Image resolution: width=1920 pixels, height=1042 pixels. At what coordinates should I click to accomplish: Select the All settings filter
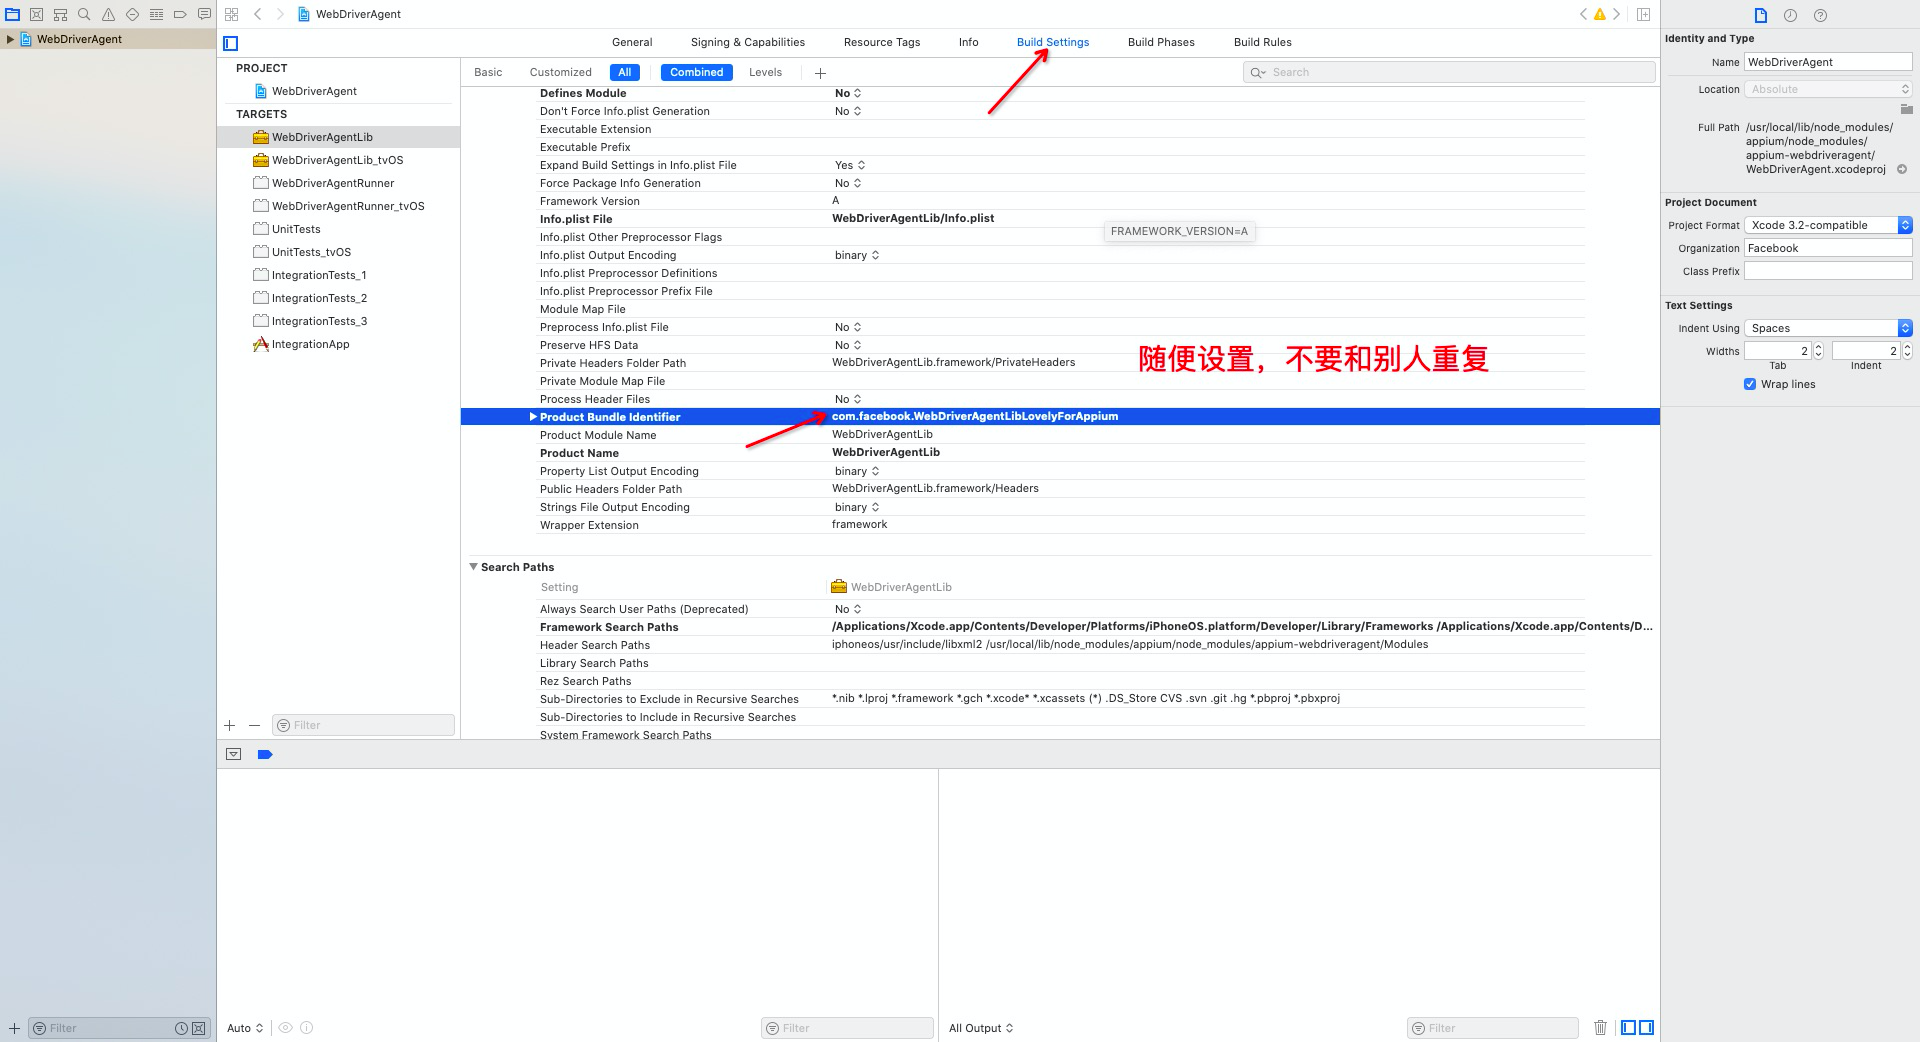[625, 72]
